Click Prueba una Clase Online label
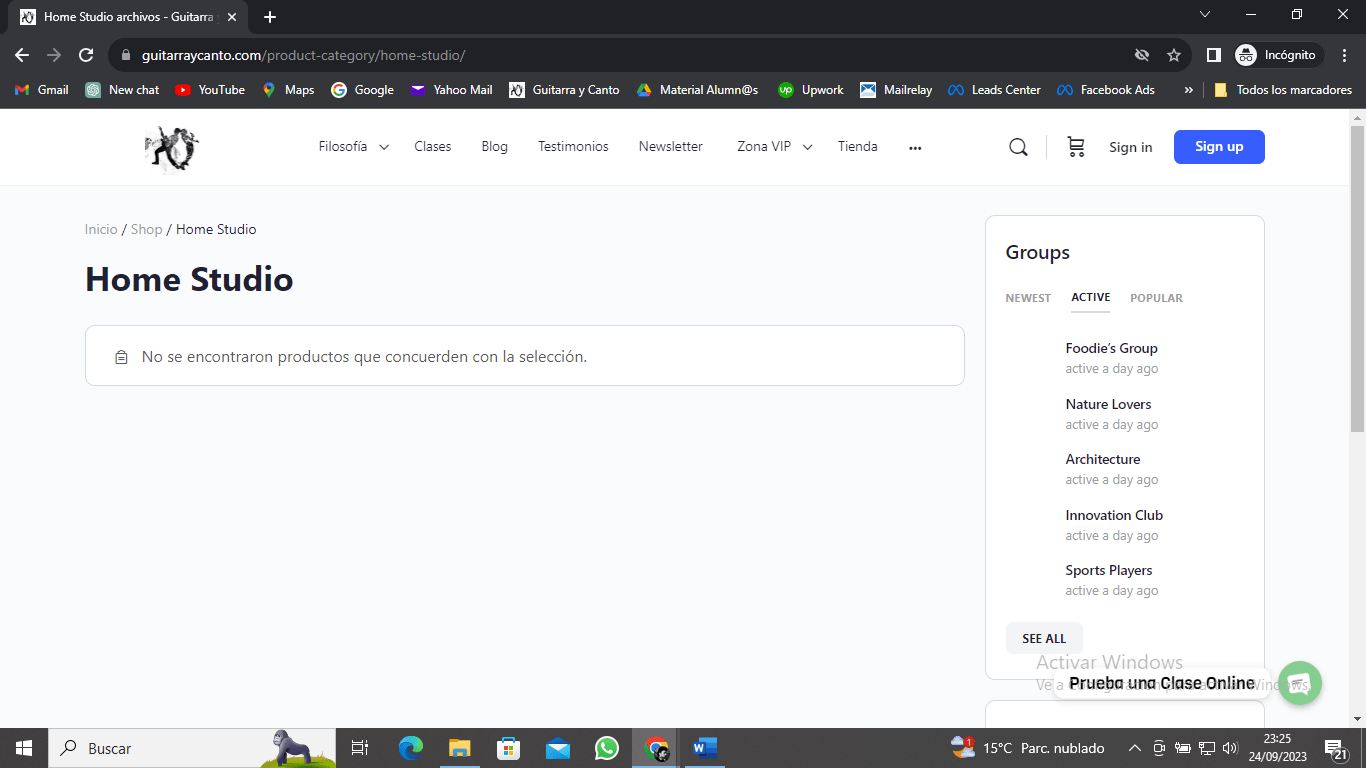 pos(1162,683)
